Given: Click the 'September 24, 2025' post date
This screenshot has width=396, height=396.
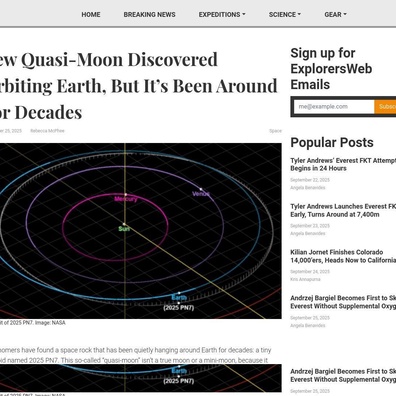Looking at the screenshot, I should point(310,272).
